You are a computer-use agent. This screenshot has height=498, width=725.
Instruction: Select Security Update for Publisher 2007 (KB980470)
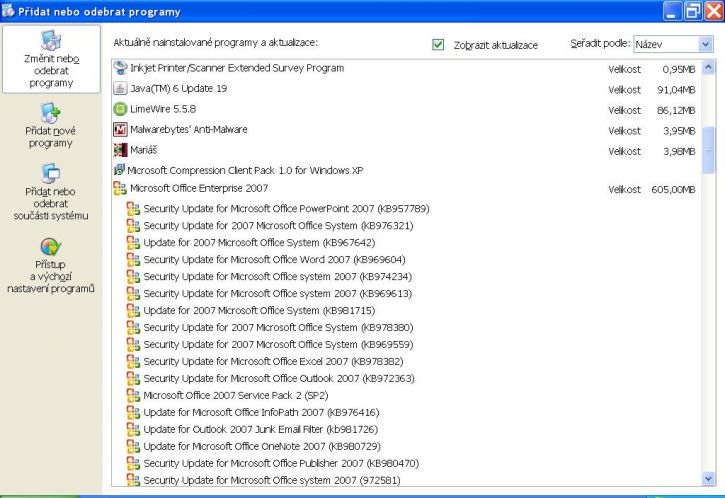281,463
